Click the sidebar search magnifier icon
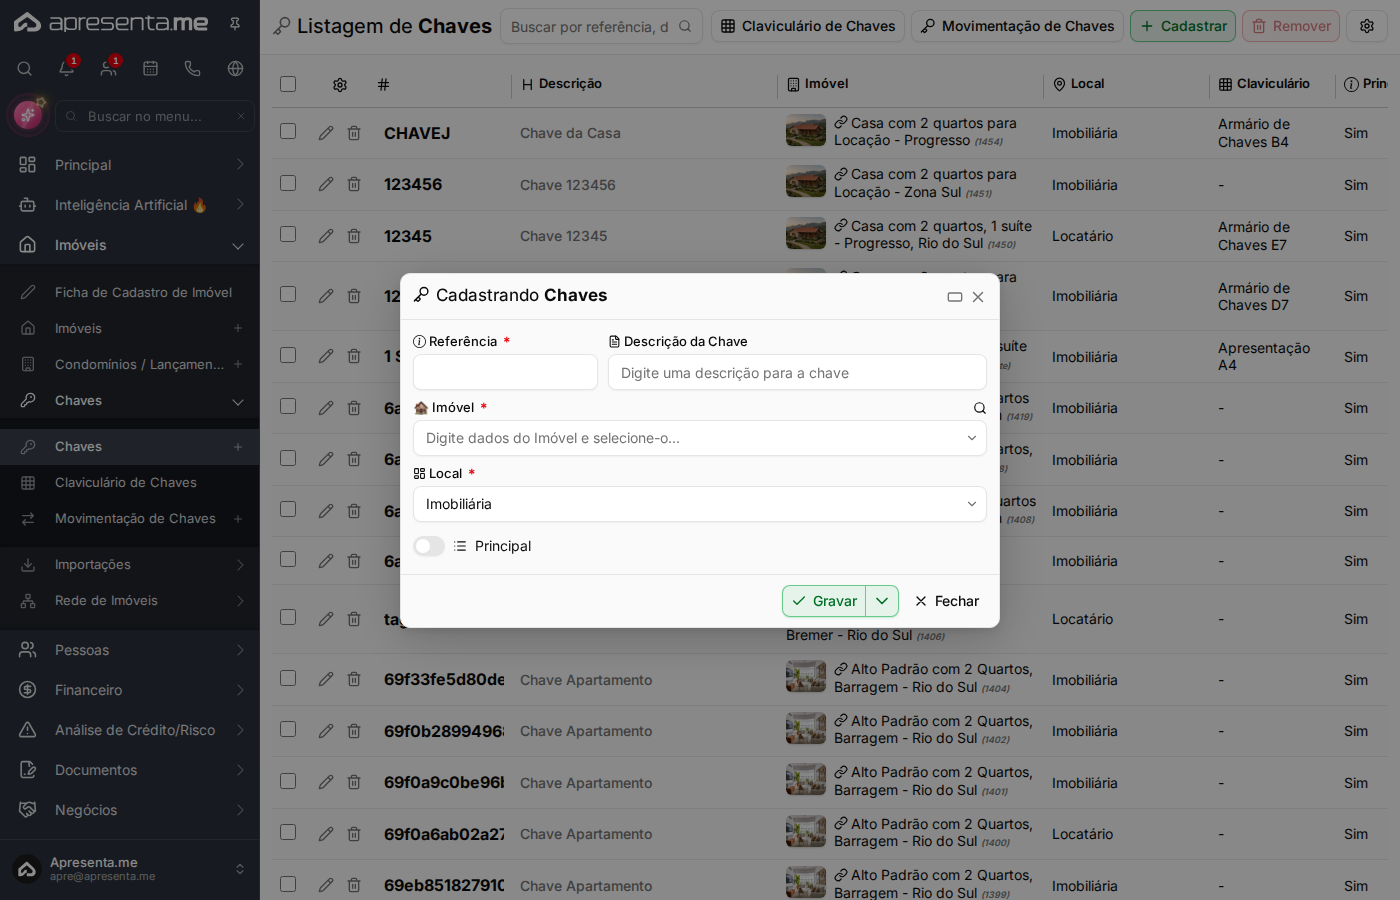The image size is (1400, 900). (x=25, y=68)
